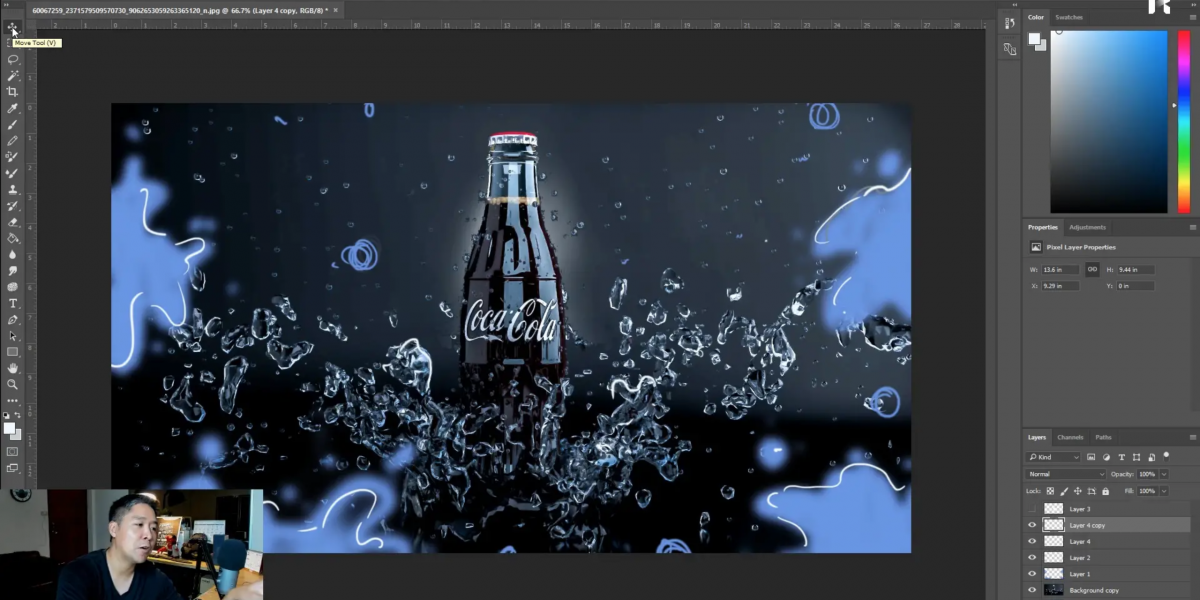Select the Pen tool
1200x600 pixels.
point(13,320)
